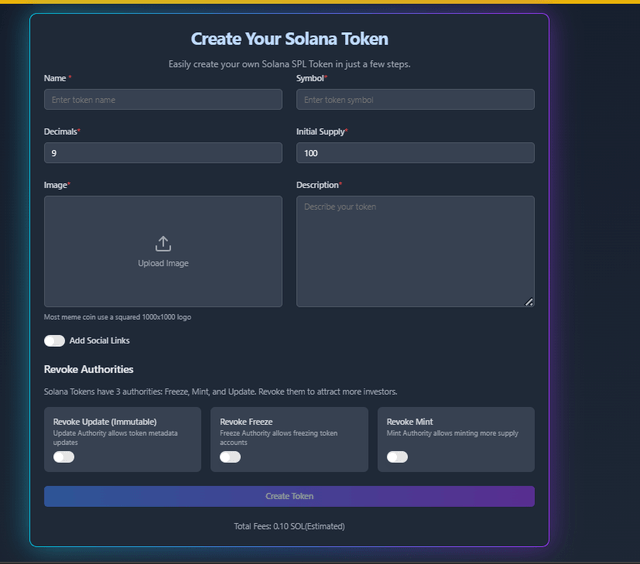Click the Create Your Solana Token heading

(x=289, y=39)
